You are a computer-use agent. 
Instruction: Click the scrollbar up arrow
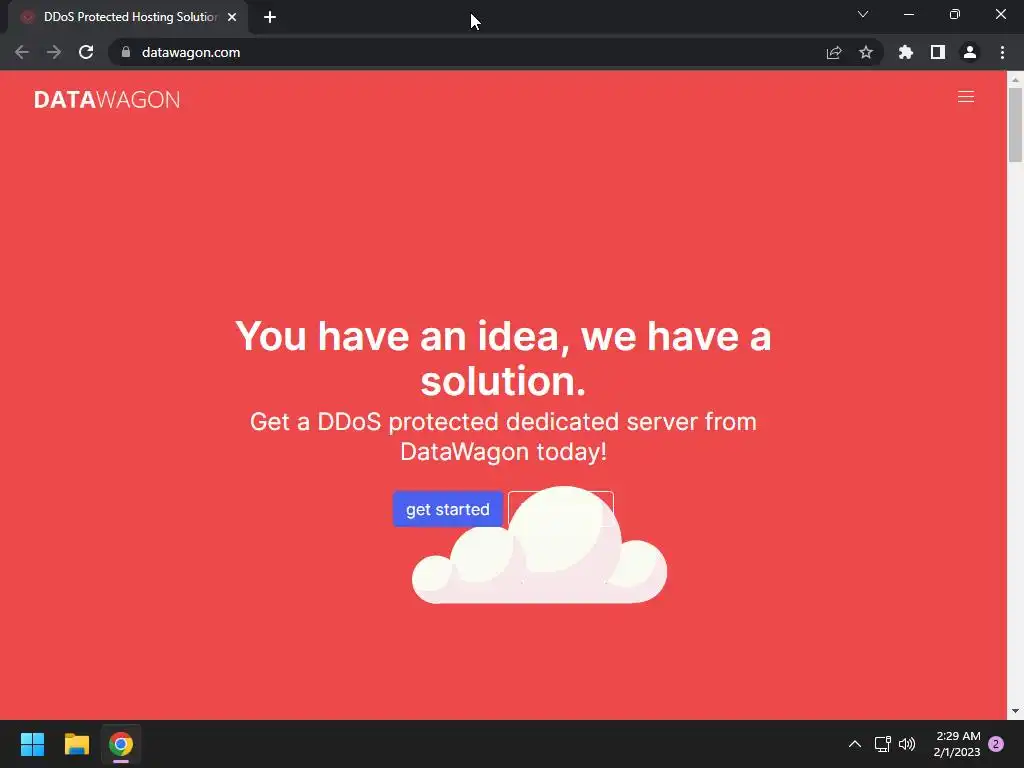1015,80
